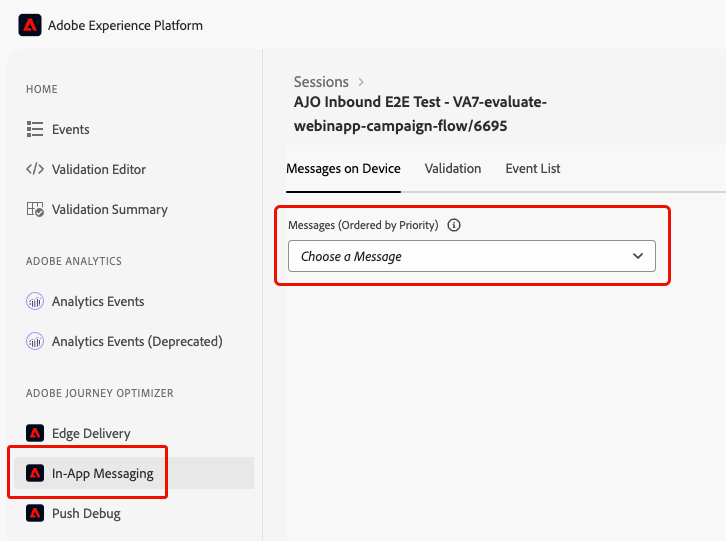Click the Edge Delivery Adobe icon
Screen dimensions: 726x541
click(35, 433)
